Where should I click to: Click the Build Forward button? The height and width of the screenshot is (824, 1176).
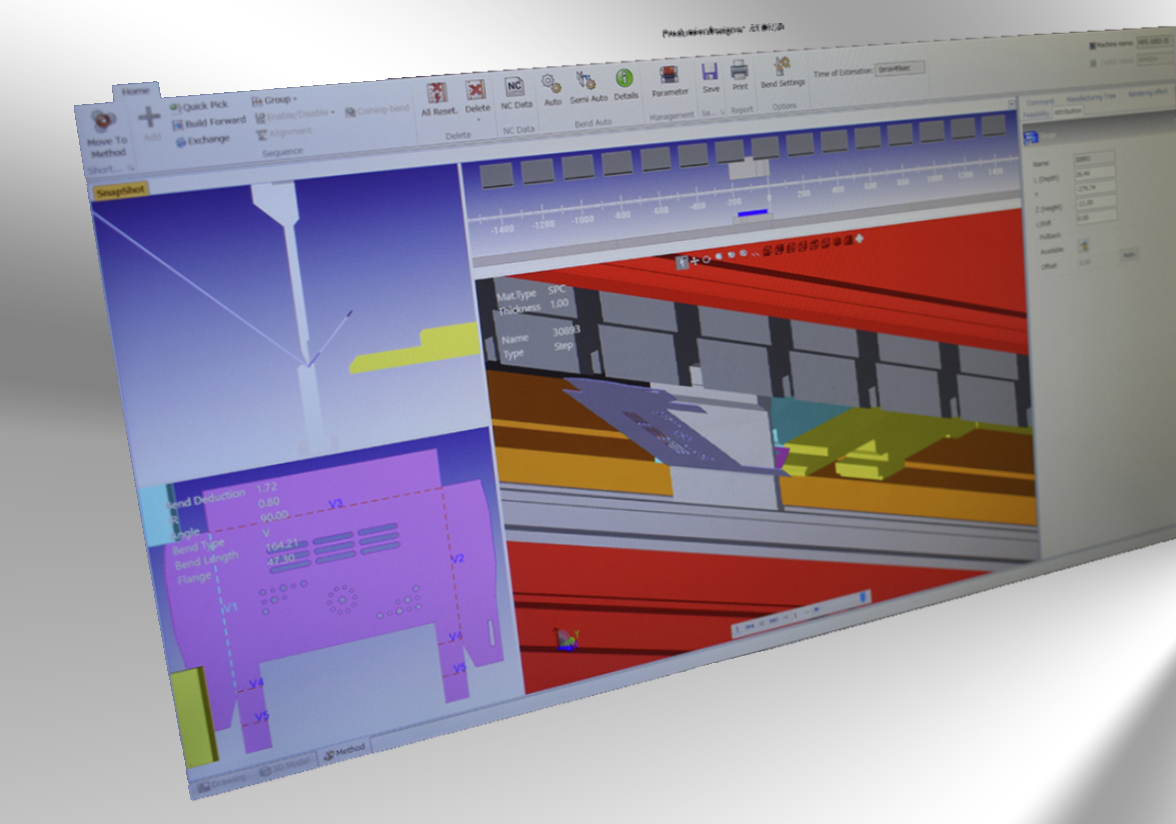[x=209, y=123]
